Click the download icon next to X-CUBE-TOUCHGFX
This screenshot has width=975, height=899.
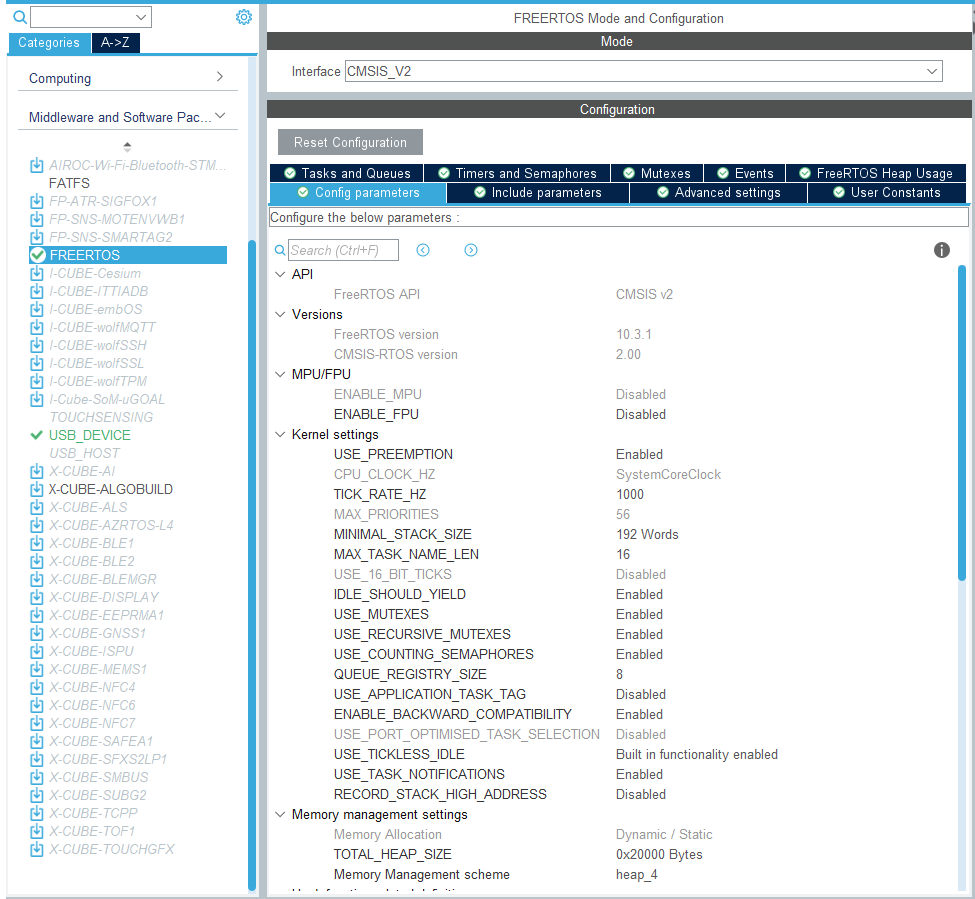tap(37, 849)
